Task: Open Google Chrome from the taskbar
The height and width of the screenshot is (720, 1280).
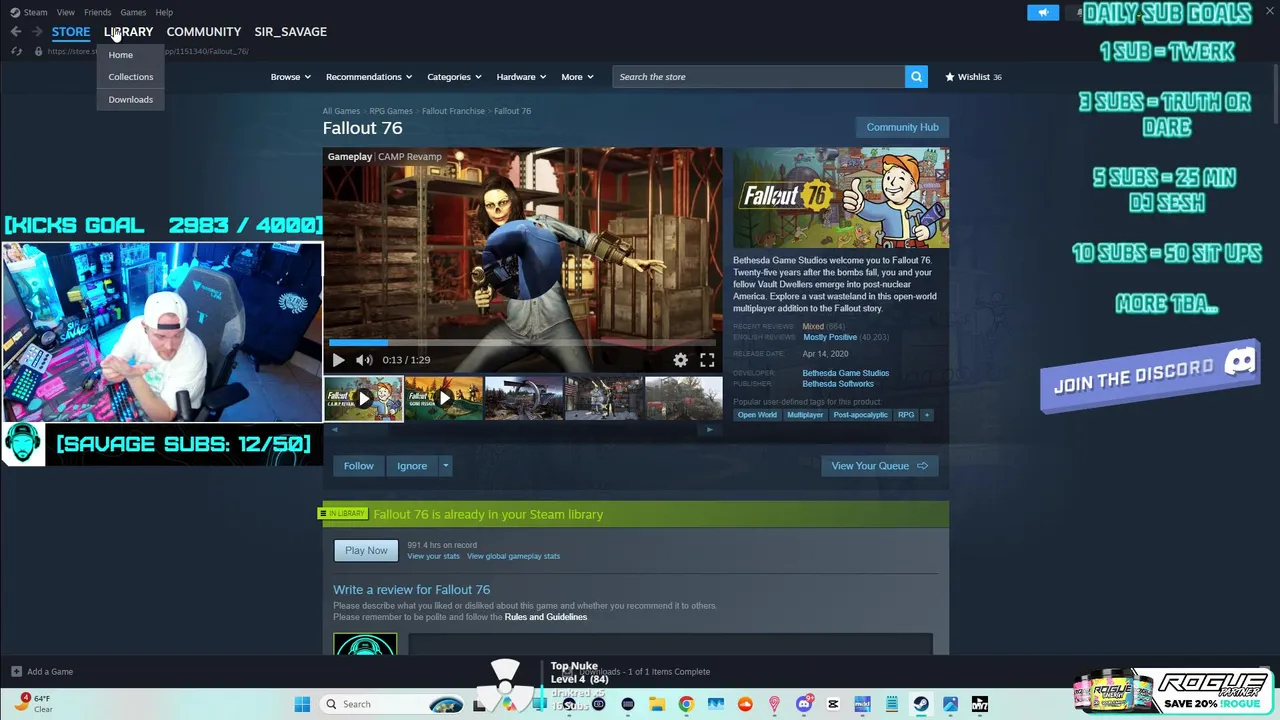Action: (686, 704)
